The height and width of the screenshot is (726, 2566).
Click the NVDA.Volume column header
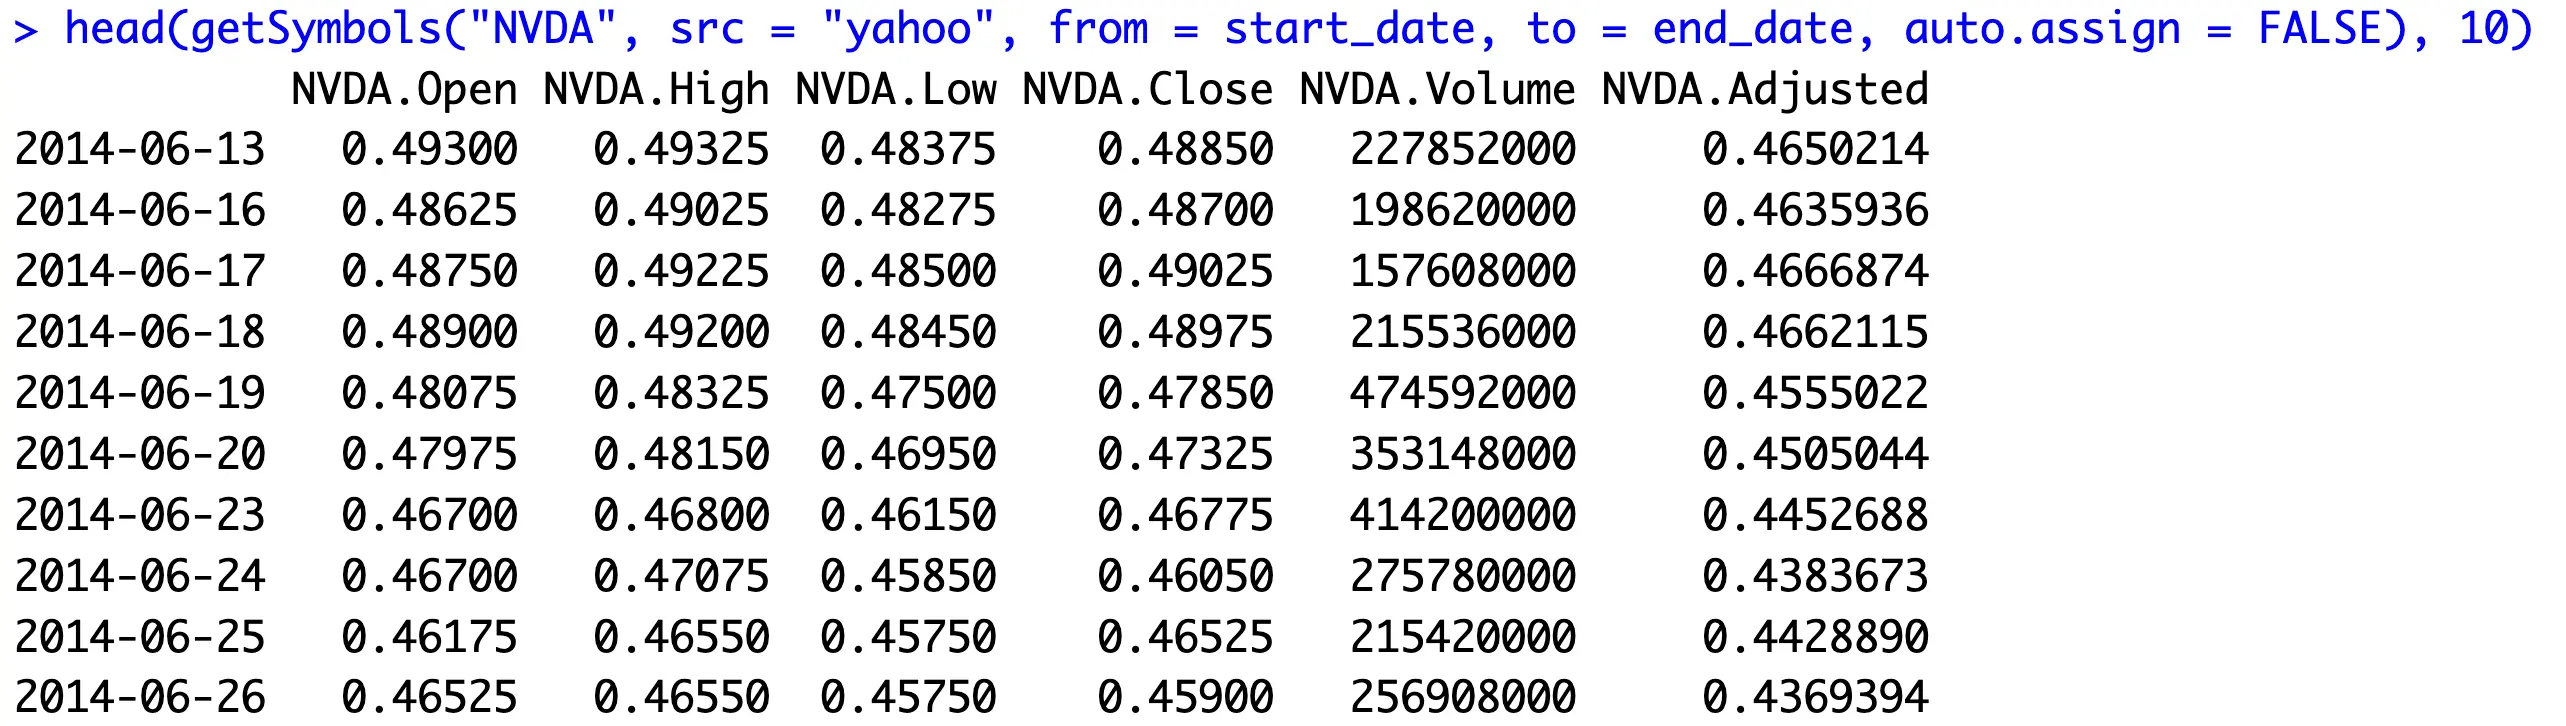tap(1438, 90)
